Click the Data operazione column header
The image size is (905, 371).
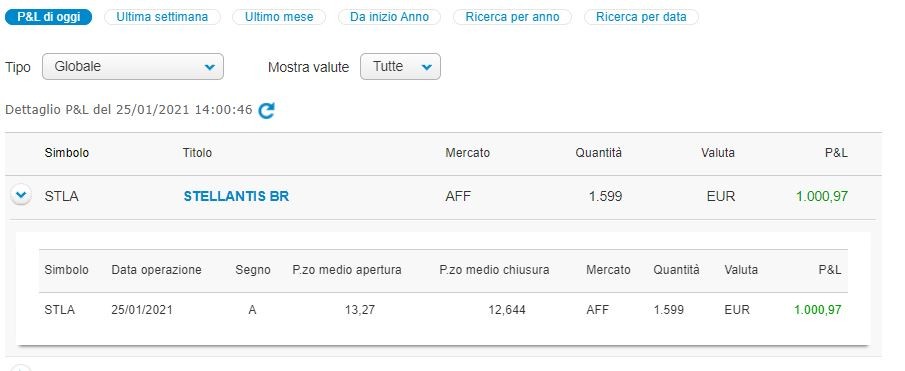tap(156, 270)
